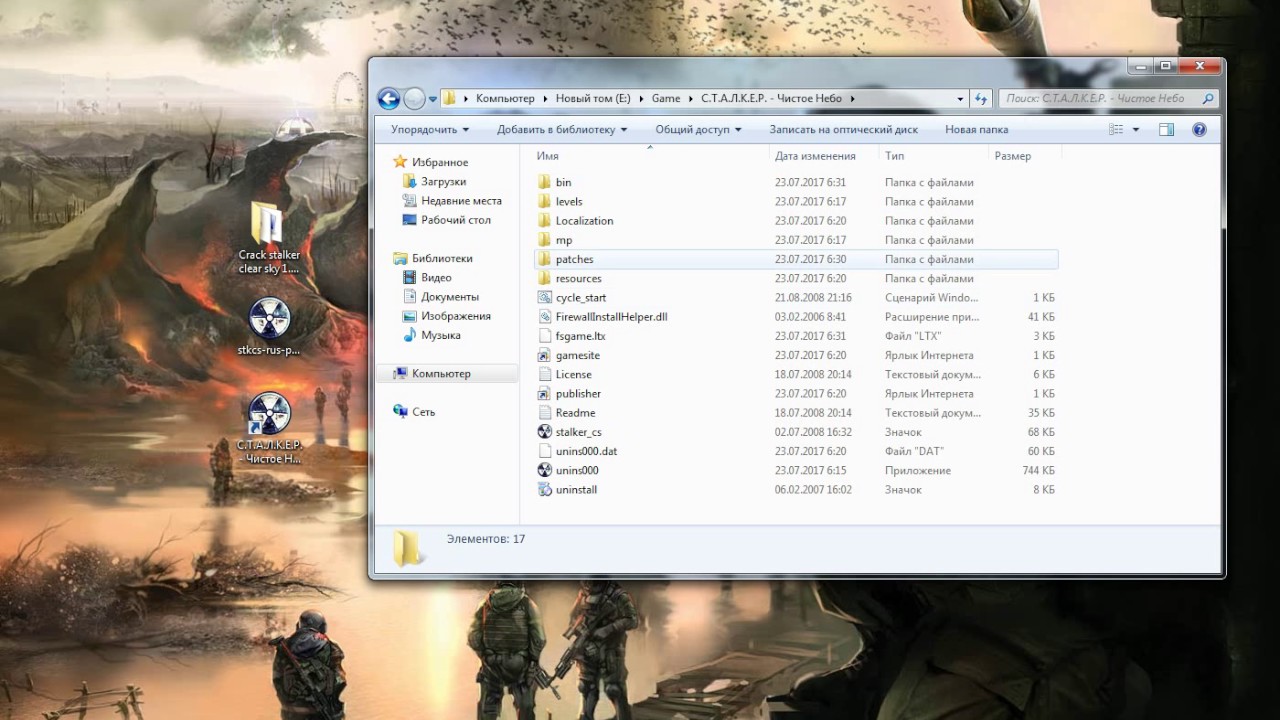
Task: Select the 'gamesite' internet shortcut icon
Action: tap(544, 355)
